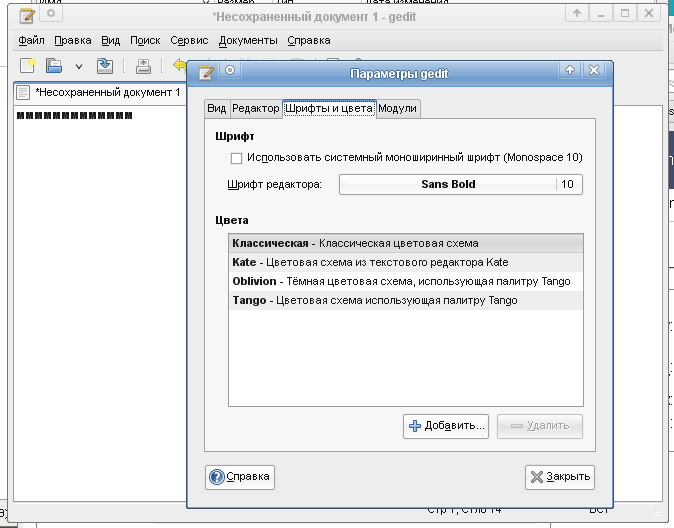Click the Save document toolbar icon

pyautogui.click(x=104, y=66)
